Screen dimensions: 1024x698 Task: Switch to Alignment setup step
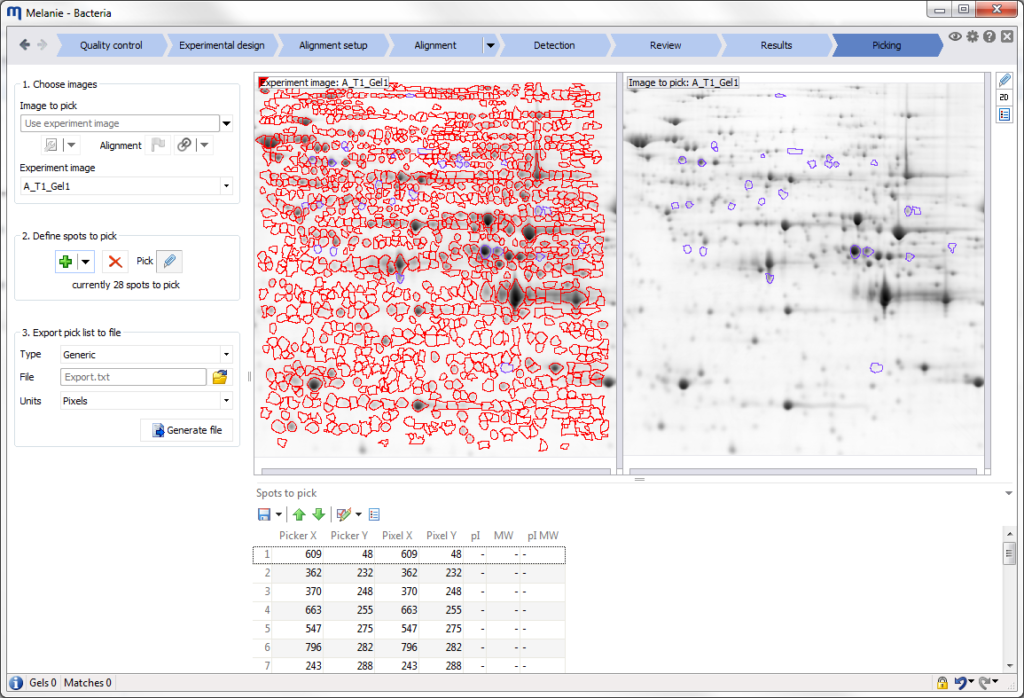333,45
